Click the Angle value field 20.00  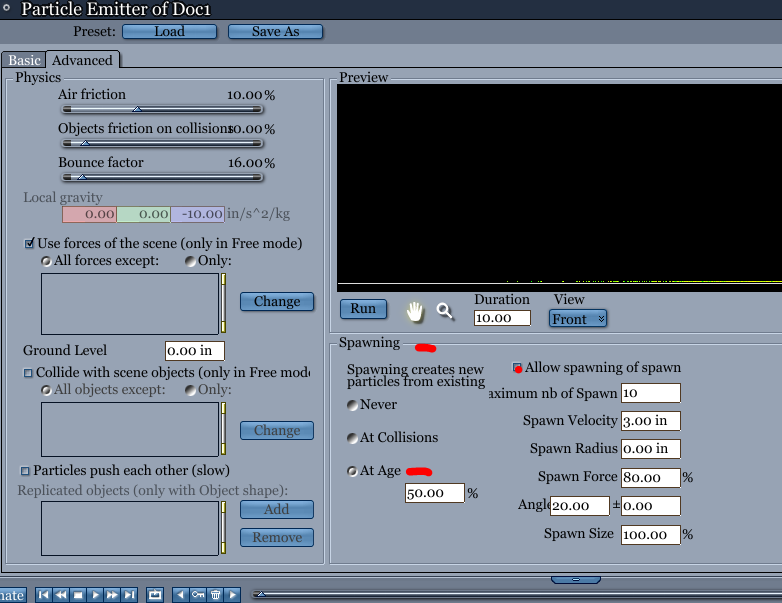[x=580, y=506]
